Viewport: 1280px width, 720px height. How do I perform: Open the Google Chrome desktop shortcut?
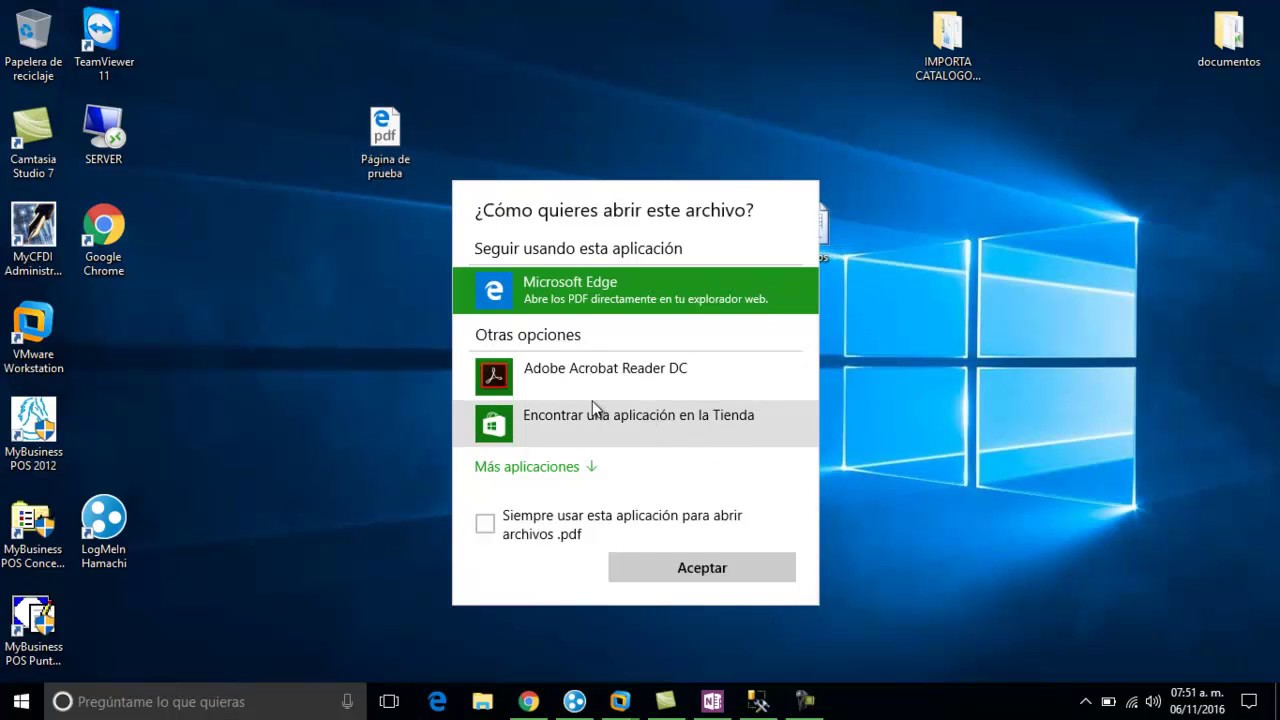click(x=103, y=240)
